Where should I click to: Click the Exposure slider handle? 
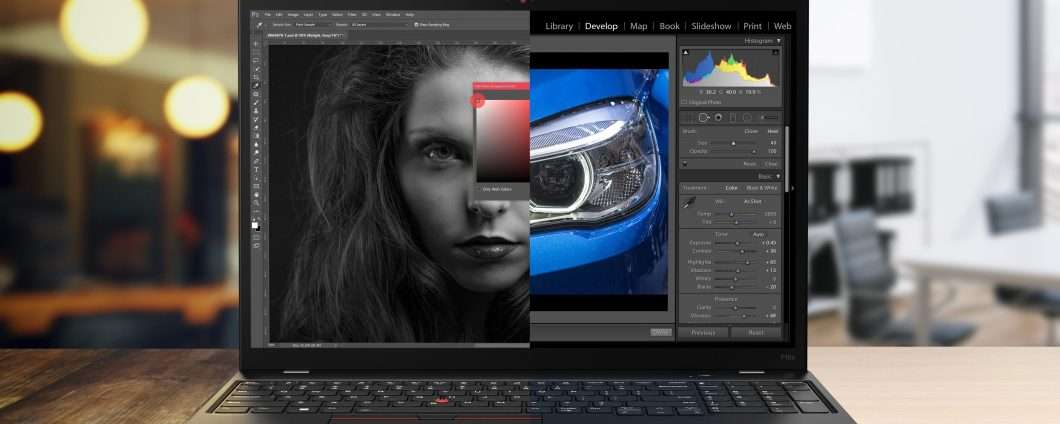(738, 243)
